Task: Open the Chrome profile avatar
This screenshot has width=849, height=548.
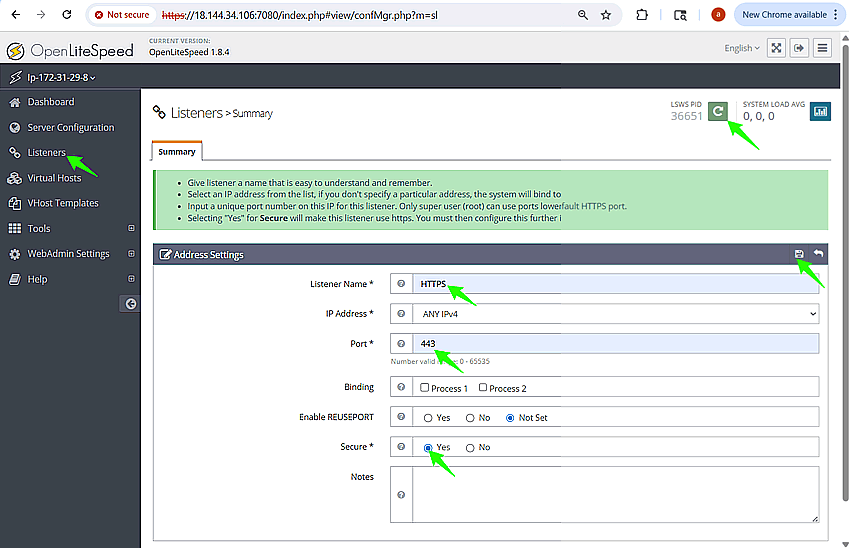Action: (718, 15)
